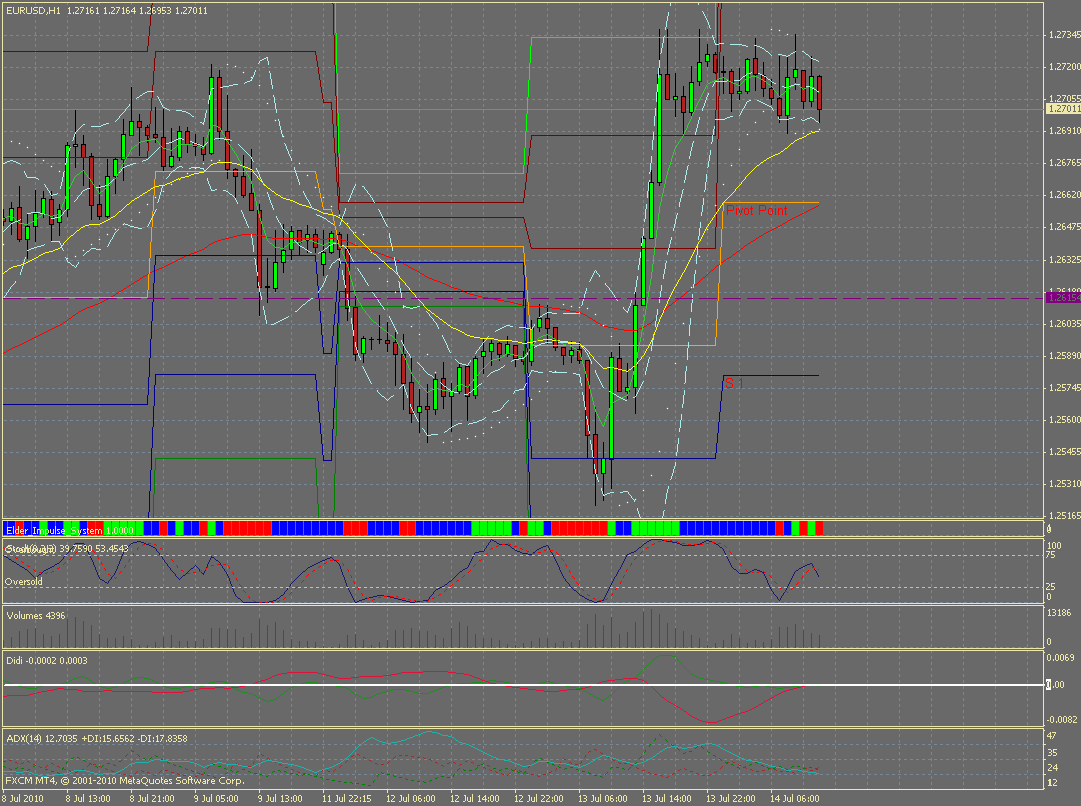Click price axis value 1.25890

(1064, 356)
